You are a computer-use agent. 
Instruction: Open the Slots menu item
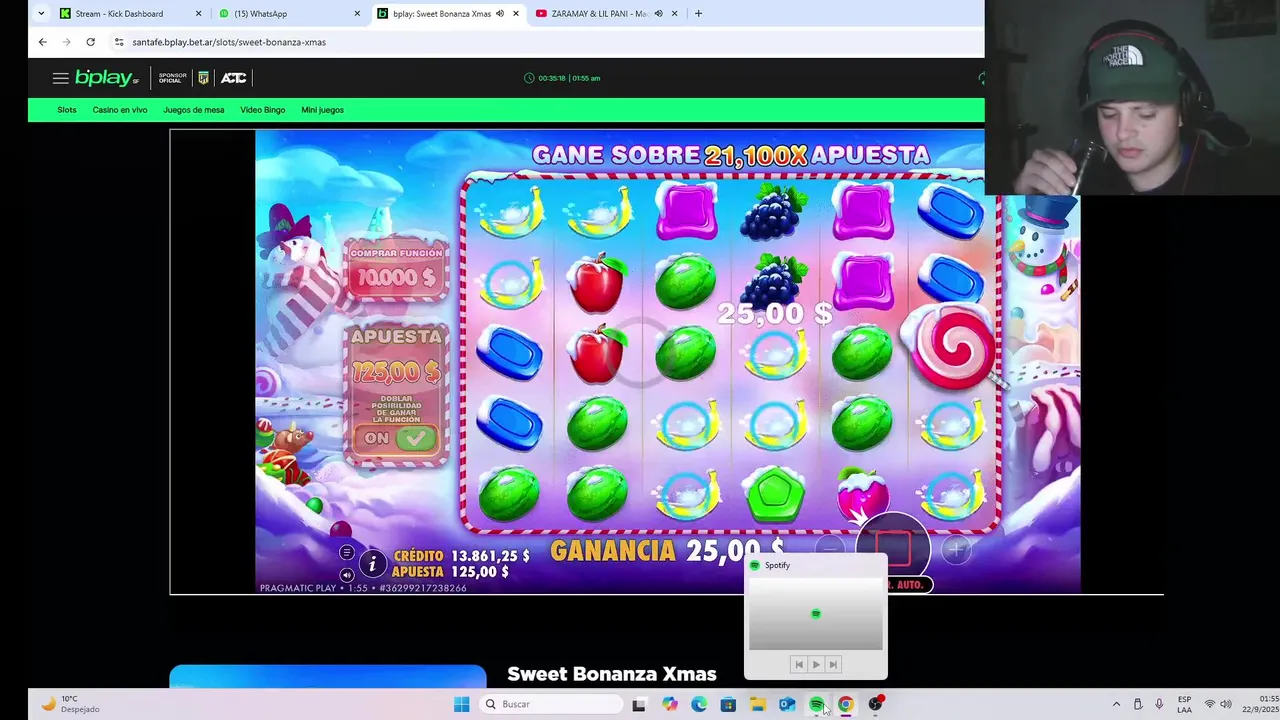pos(67,110)
